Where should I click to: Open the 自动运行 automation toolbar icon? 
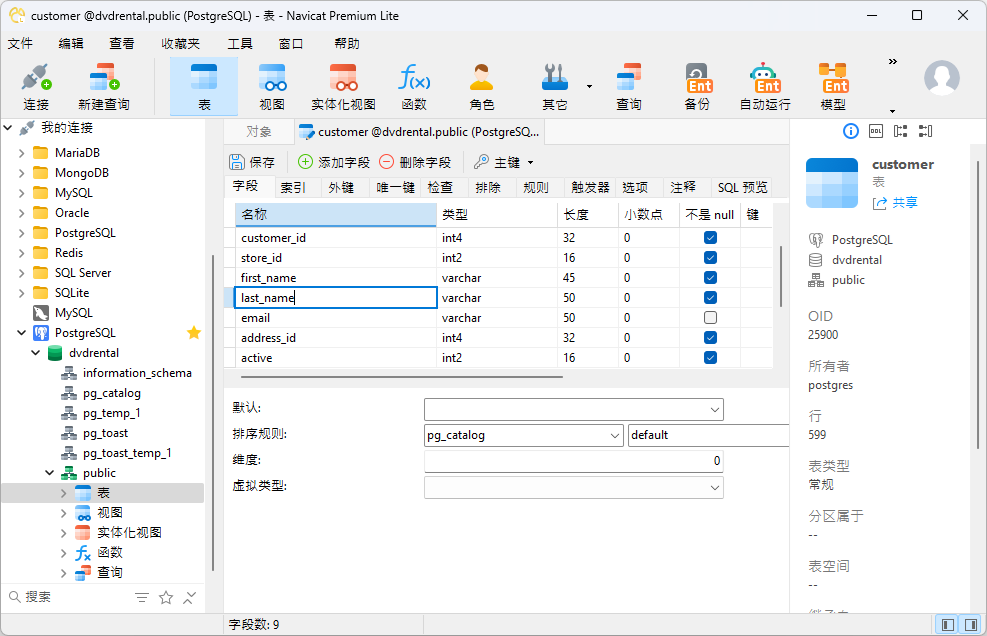[x=765, y=87]
